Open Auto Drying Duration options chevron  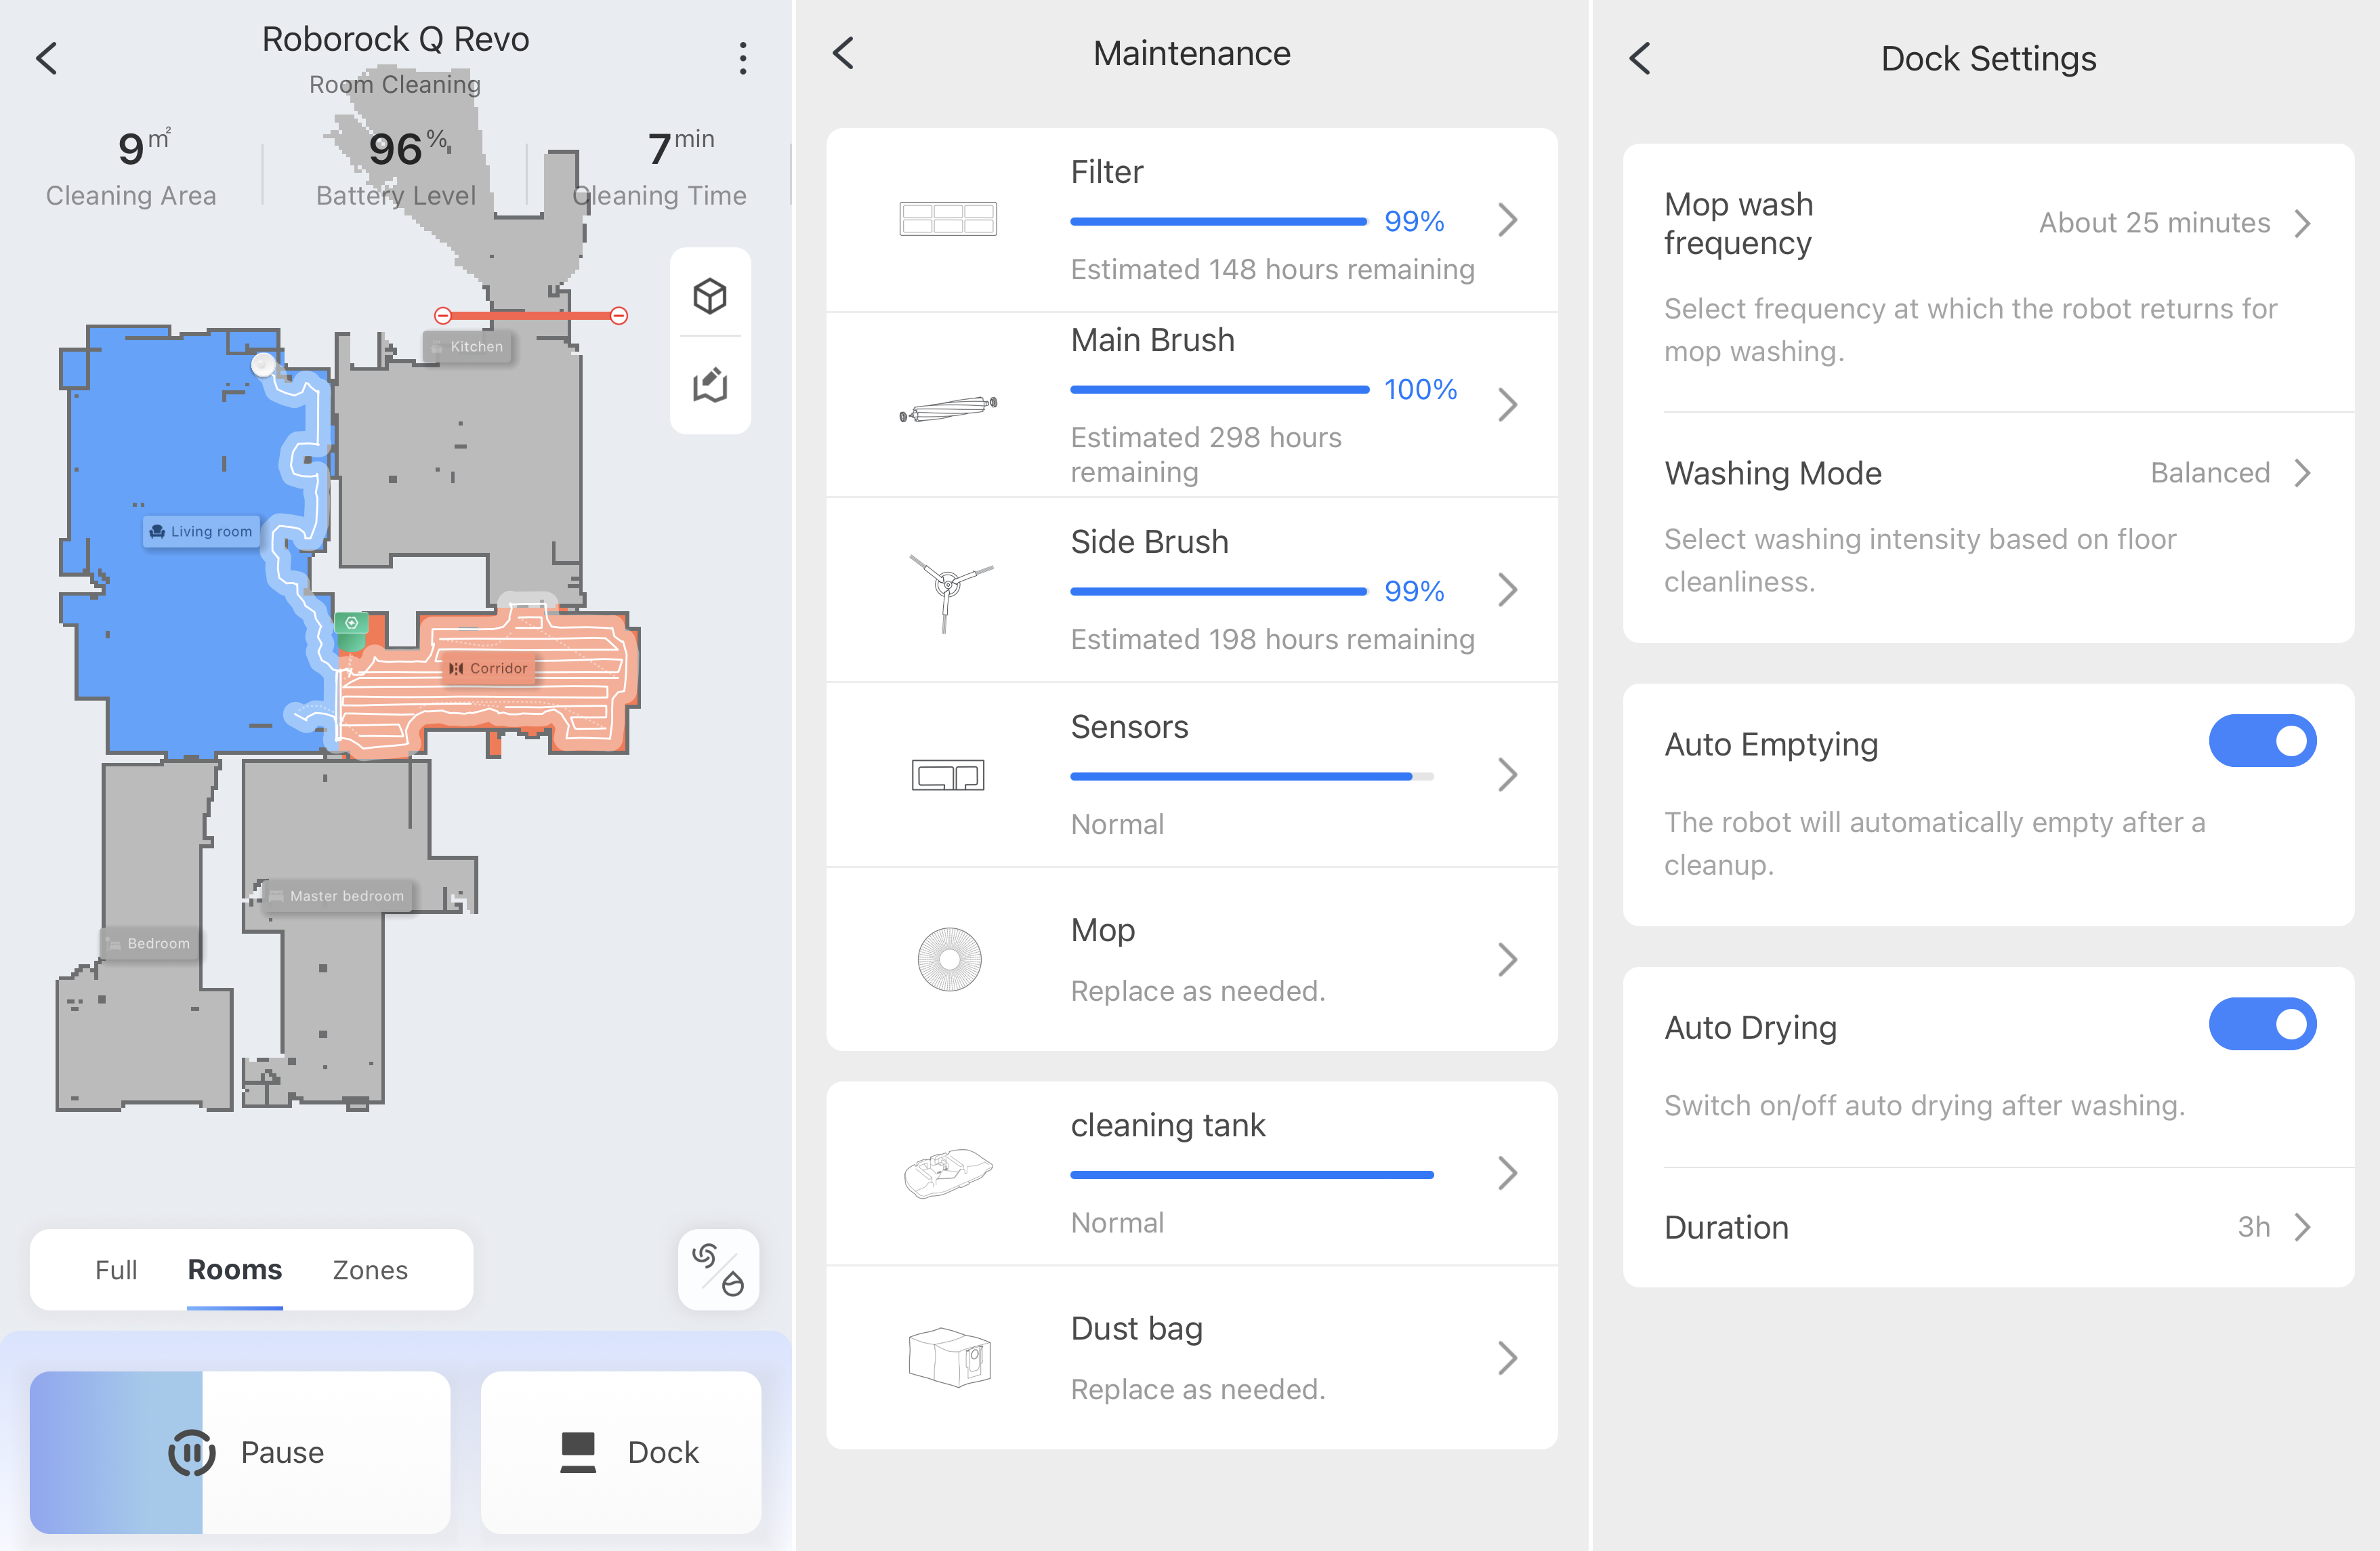pyautogui.click(x=2303, y=1227)
